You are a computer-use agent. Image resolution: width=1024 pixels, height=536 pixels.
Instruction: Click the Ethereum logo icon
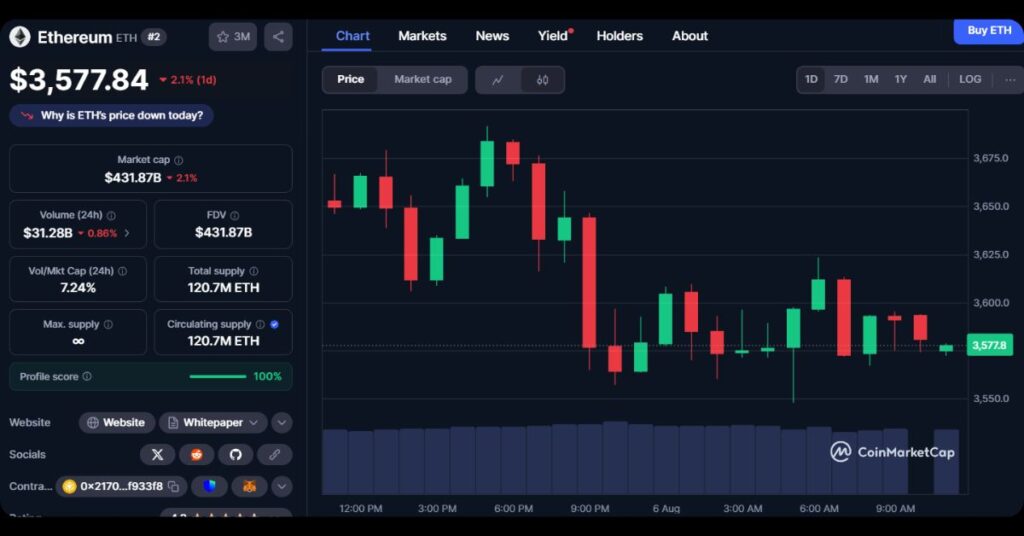[20, 37]
